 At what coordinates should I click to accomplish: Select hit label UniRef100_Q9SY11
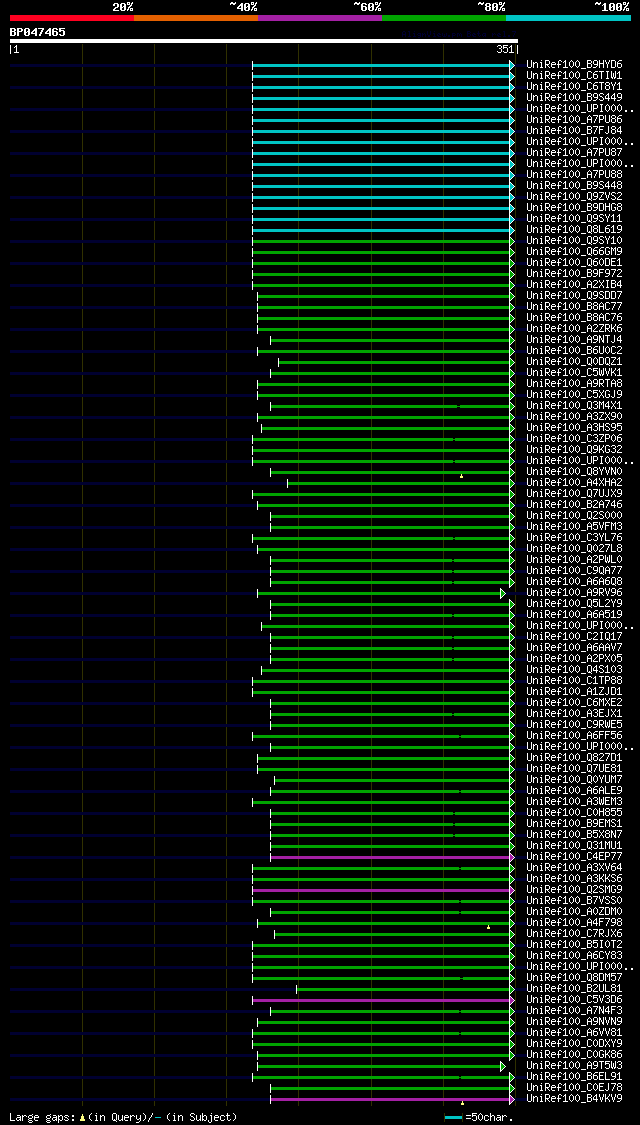574,219
